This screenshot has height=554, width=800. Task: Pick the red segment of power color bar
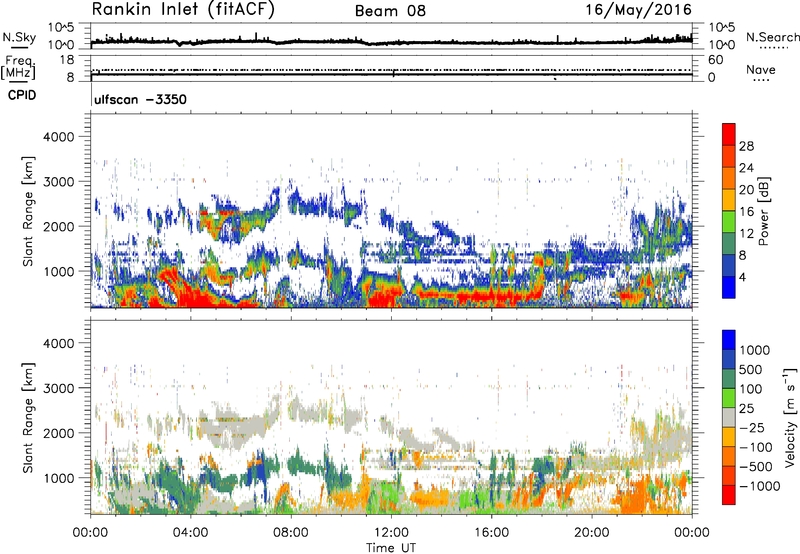729,135
